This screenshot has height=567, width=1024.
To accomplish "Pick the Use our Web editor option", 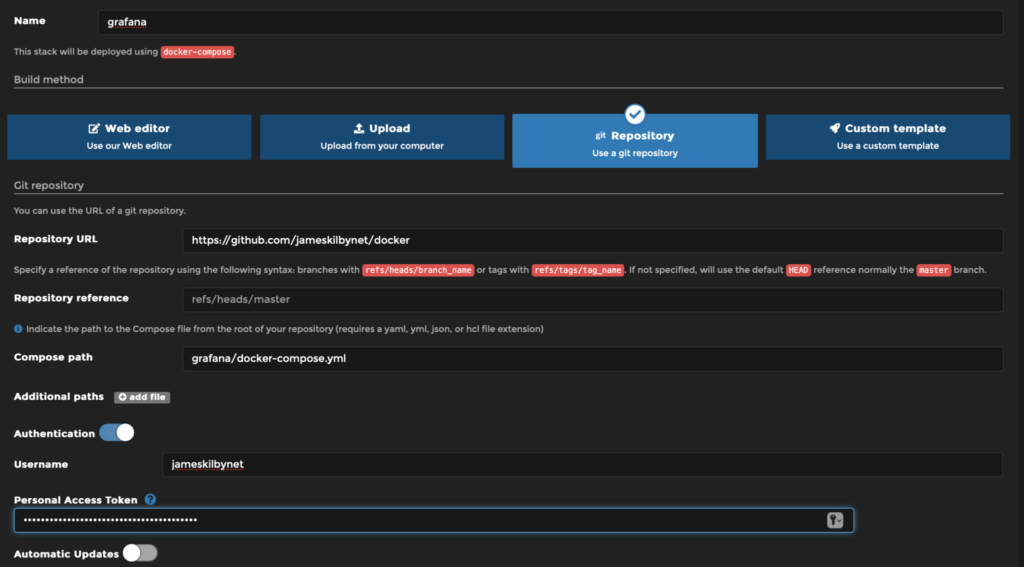I will pyautogui.click(x=129, y=137).
